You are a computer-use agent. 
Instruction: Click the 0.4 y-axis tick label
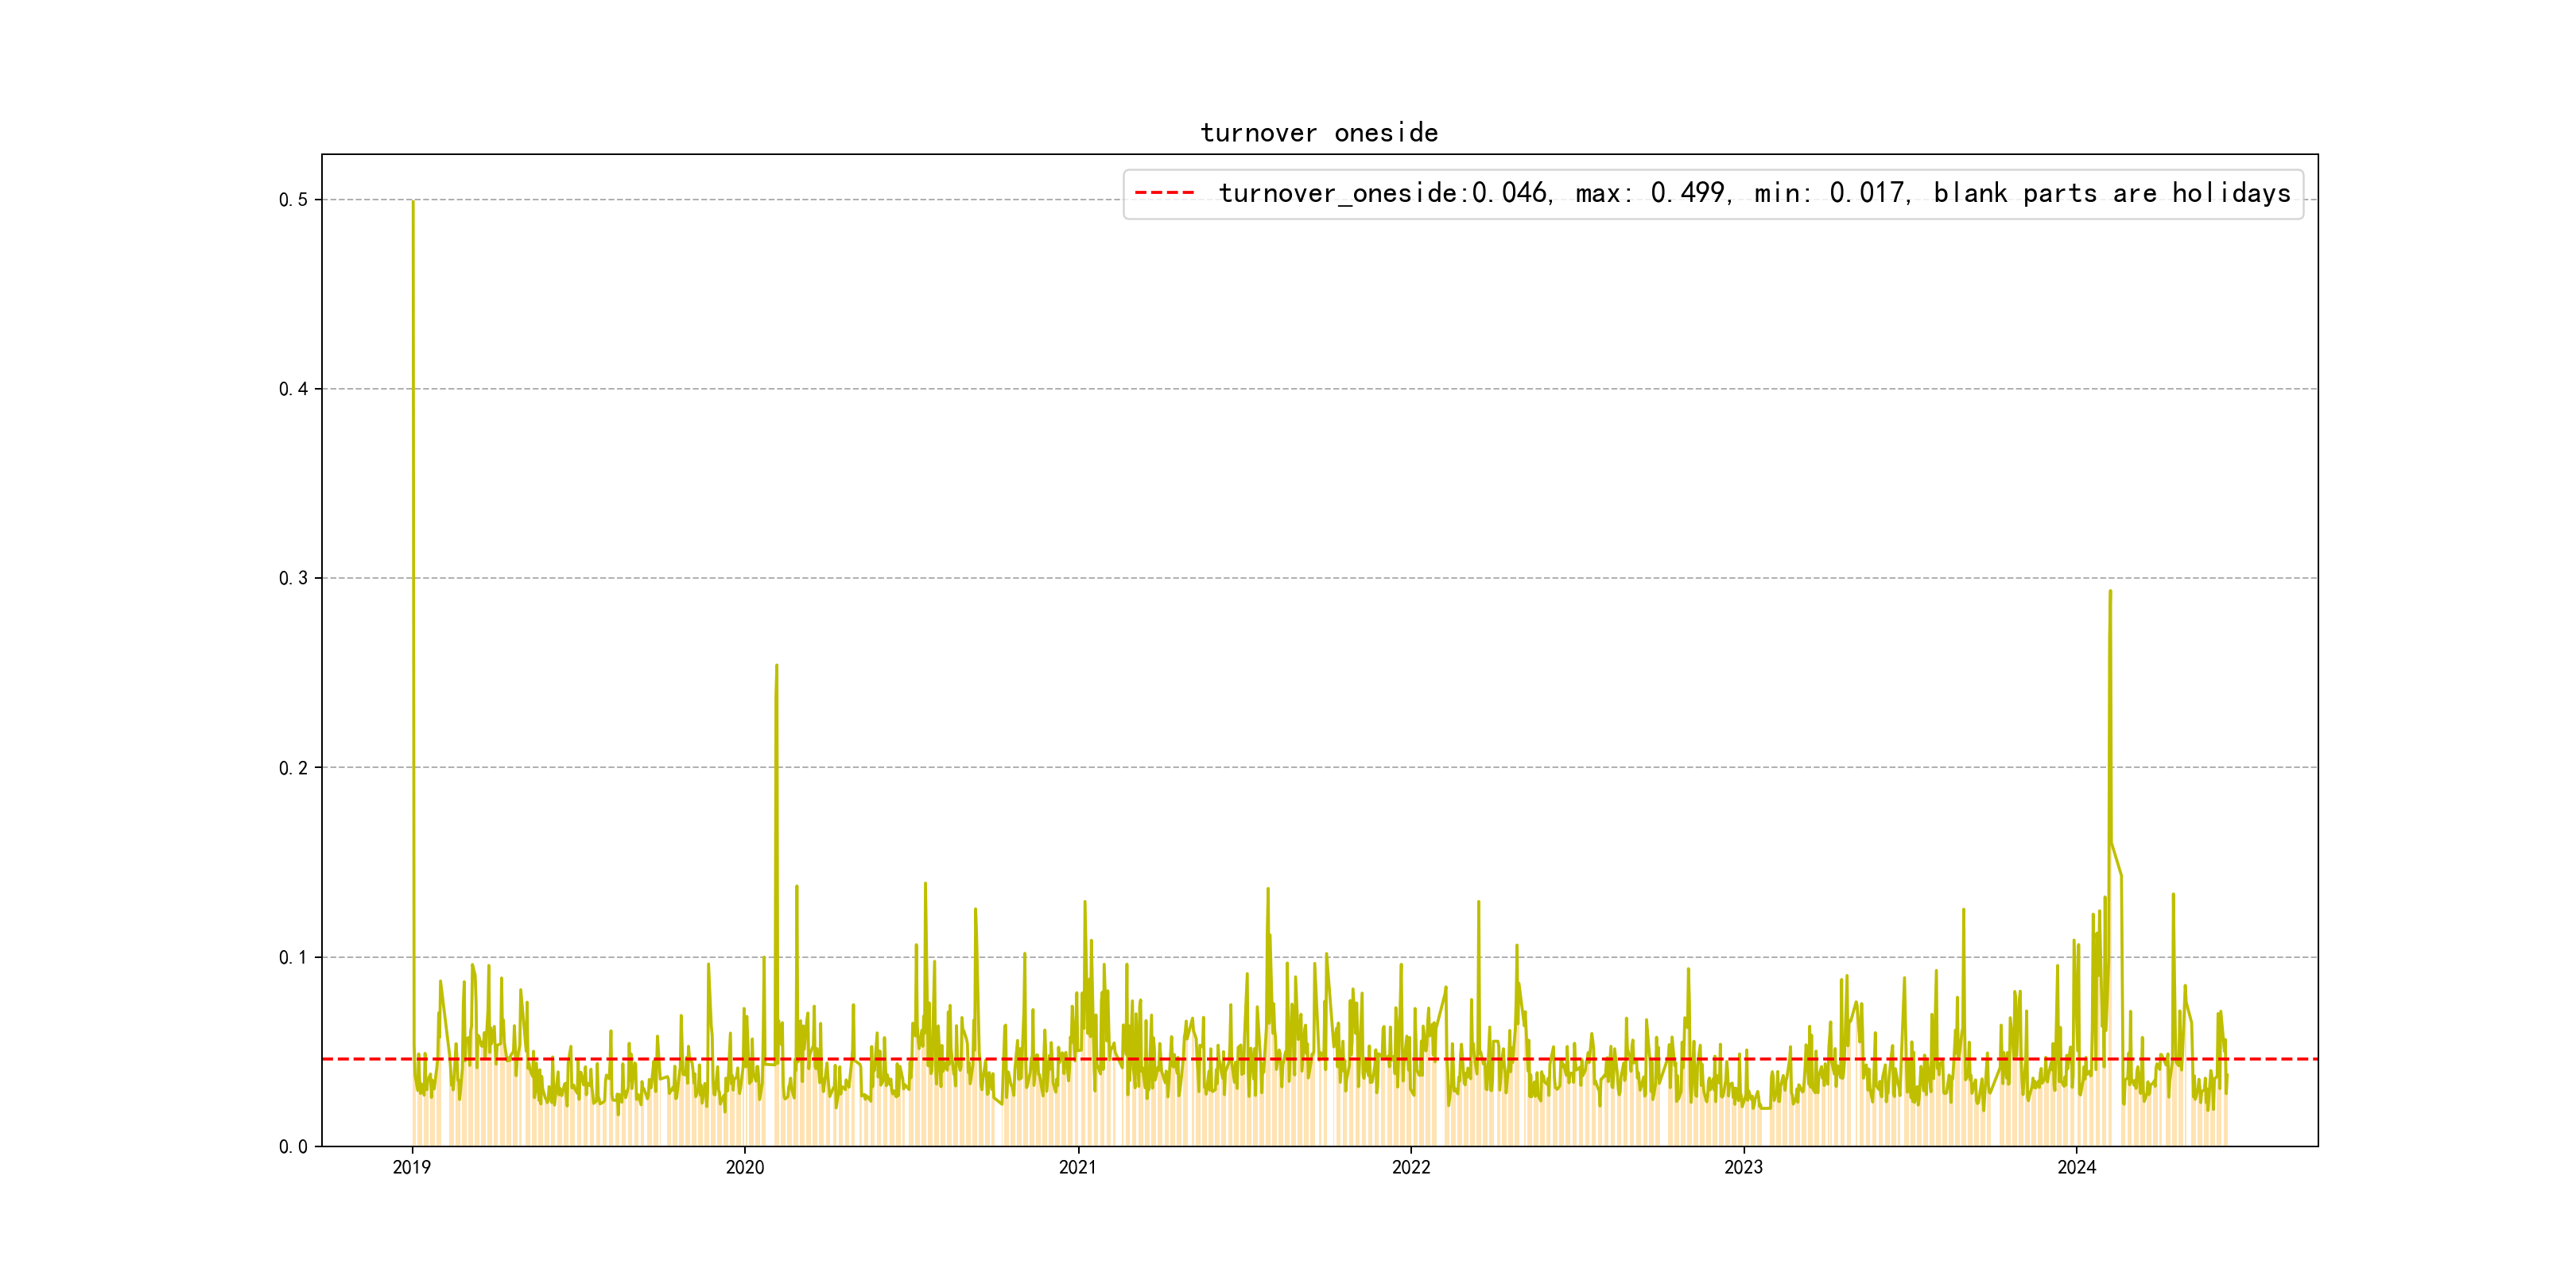pyautogui.click(x=293, y=389)
